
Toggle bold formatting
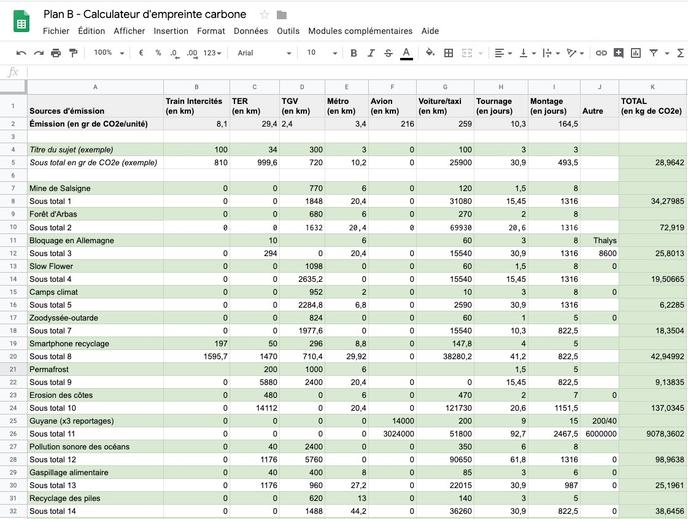point(354,53)
